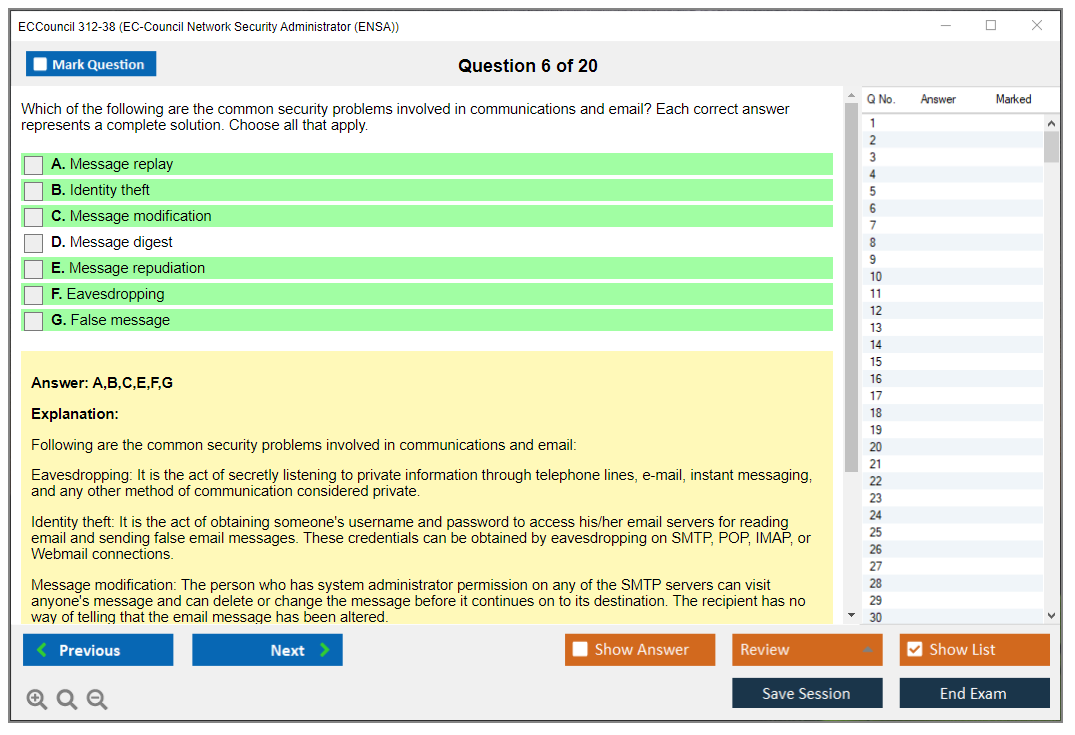The image size is (1075, 735).
Task: Uncheck the Show List option
Action: click(914, 650)
